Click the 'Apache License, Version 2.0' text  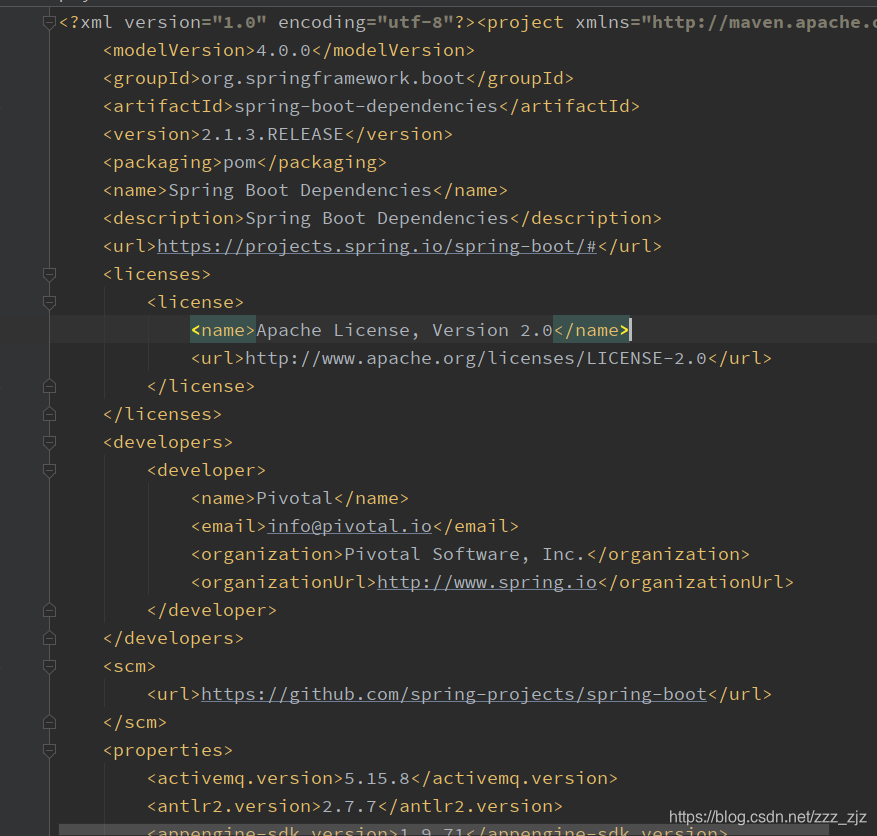[x=404, y=330]
